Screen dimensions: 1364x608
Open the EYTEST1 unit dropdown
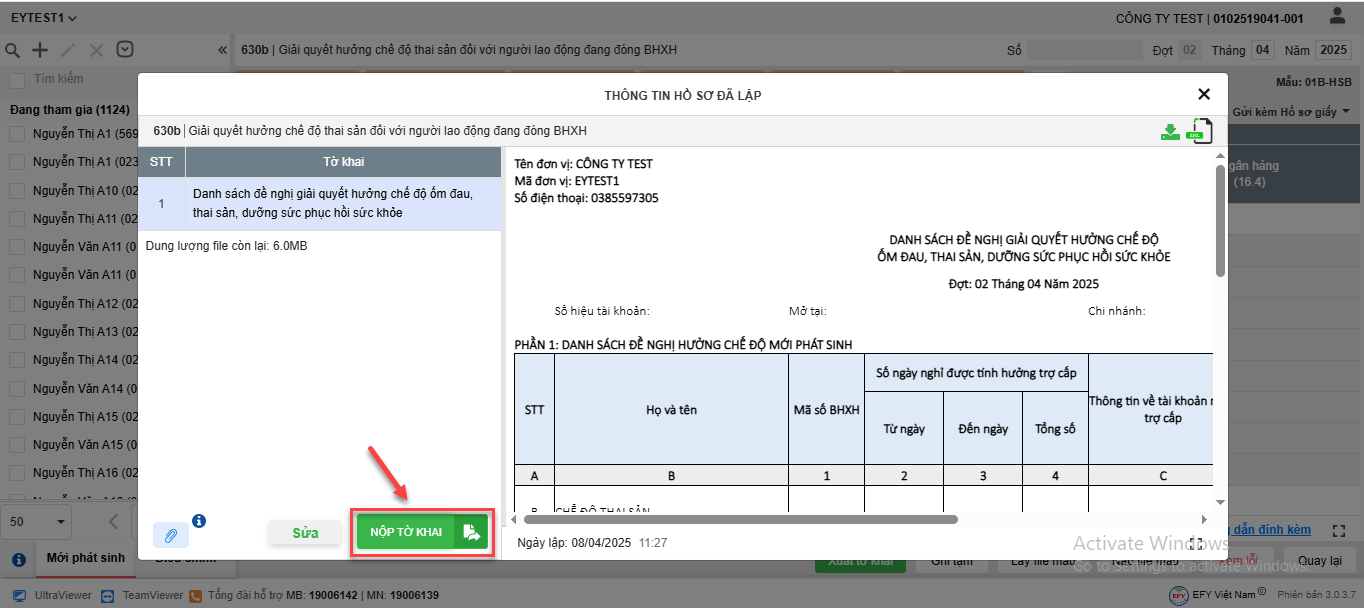[x=44, y=18]
